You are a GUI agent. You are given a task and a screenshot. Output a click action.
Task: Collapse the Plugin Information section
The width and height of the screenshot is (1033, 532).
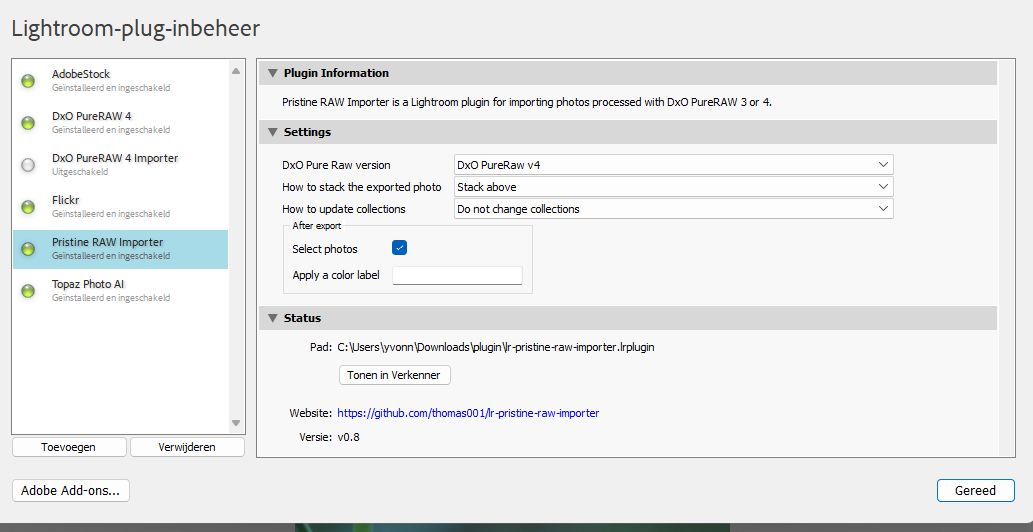point(272,73)
